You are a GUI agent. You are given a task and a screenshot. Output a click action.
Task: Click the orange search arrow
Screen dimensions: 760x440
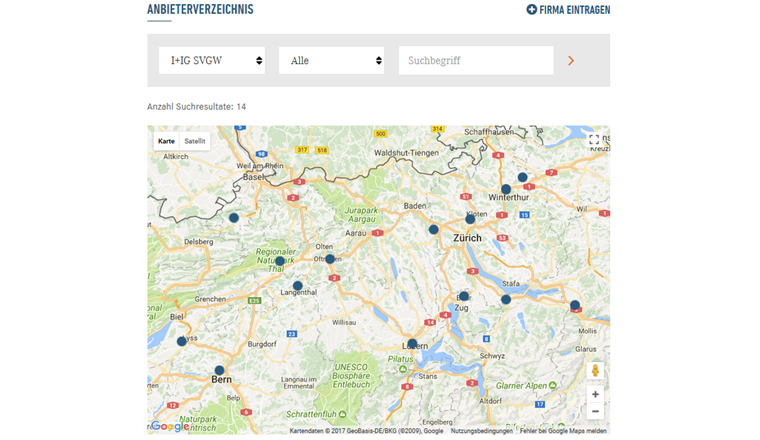[x=571, y=61]
